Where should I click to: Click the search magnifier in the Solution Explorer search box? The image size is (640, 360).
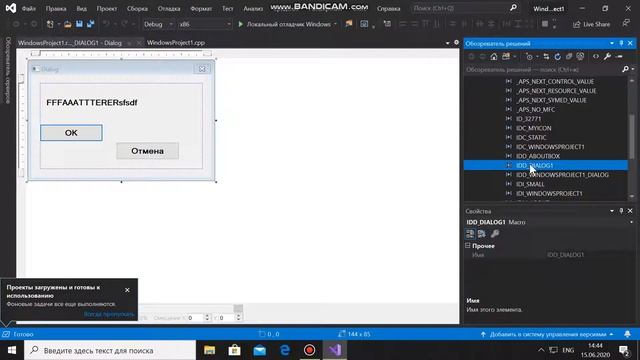pos(625,69)
